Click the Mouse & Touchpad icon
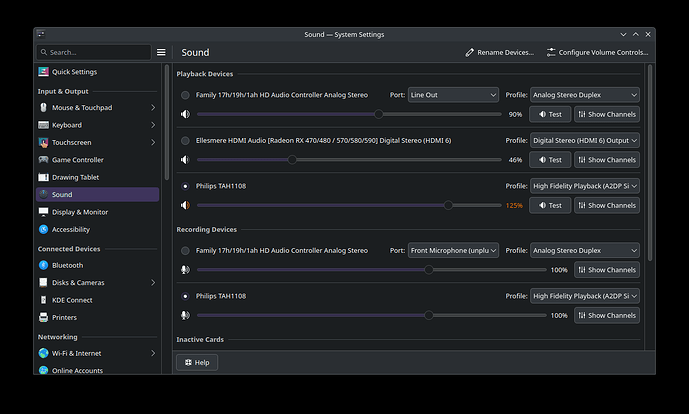This screenshot has height=414, width=689. tap(44, 108)
